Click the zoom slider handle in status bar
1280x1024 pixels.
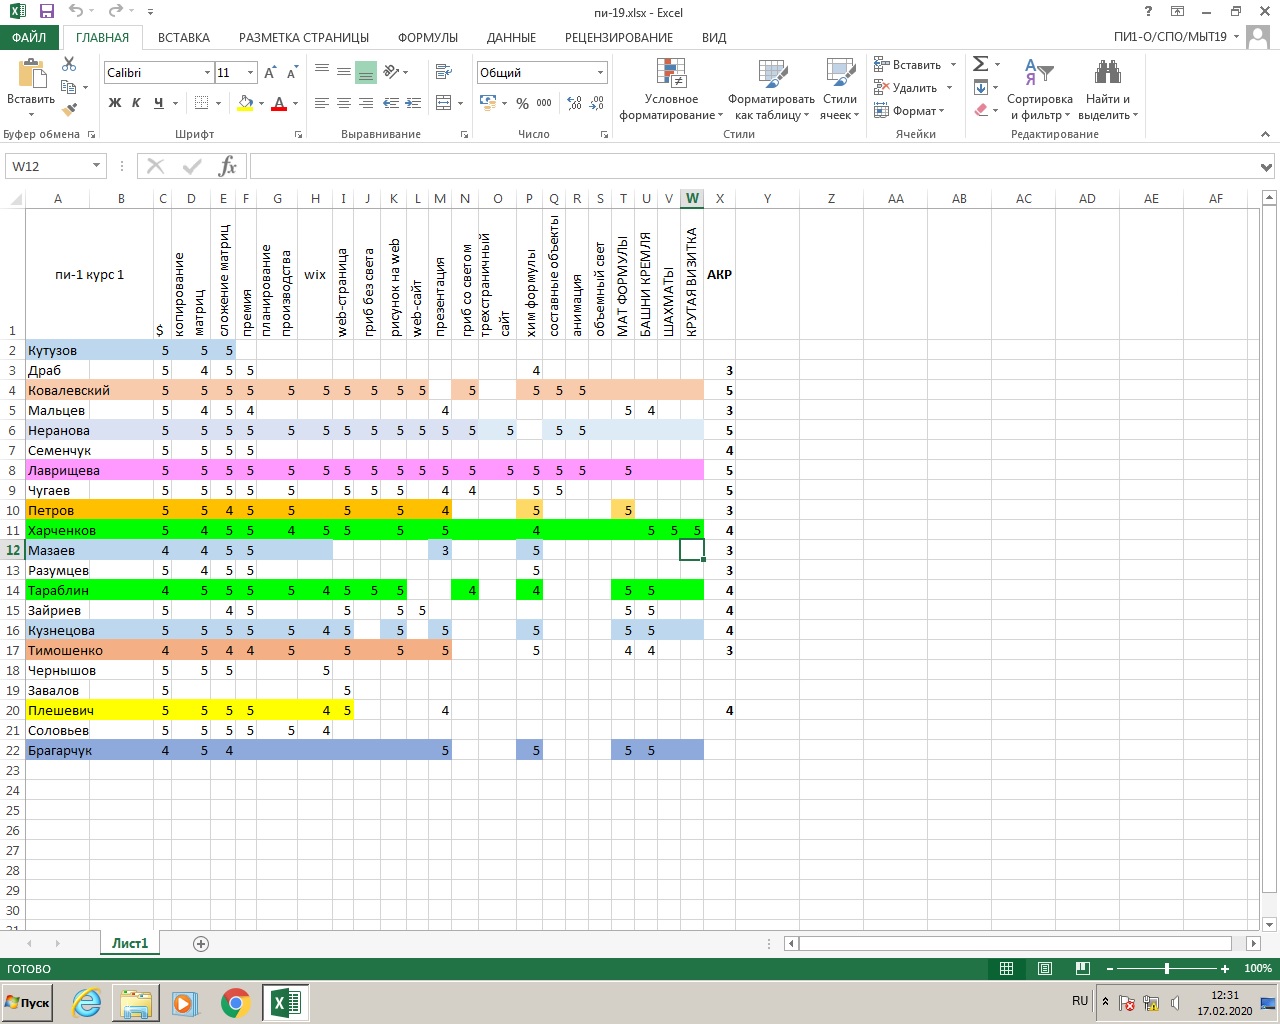1167,969
